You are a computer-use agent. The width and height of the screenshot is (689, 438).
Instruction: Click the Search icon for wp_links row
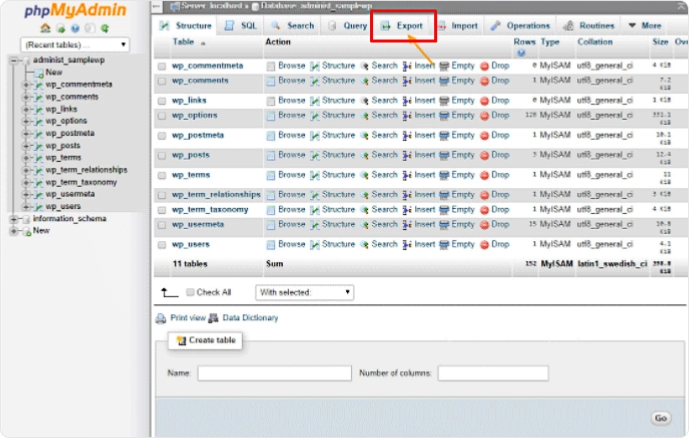click(364, 101)
